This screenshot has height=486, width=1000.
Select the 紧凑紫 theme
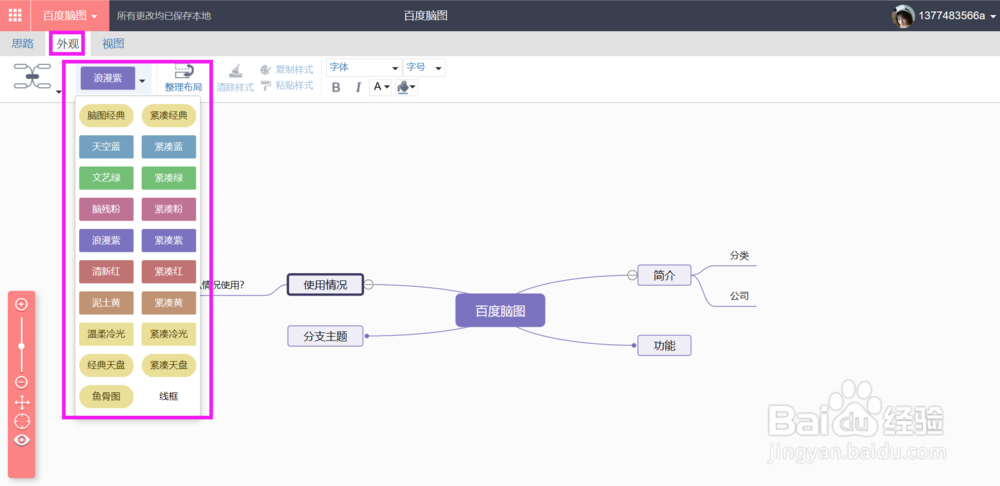(x=169, y=240)
